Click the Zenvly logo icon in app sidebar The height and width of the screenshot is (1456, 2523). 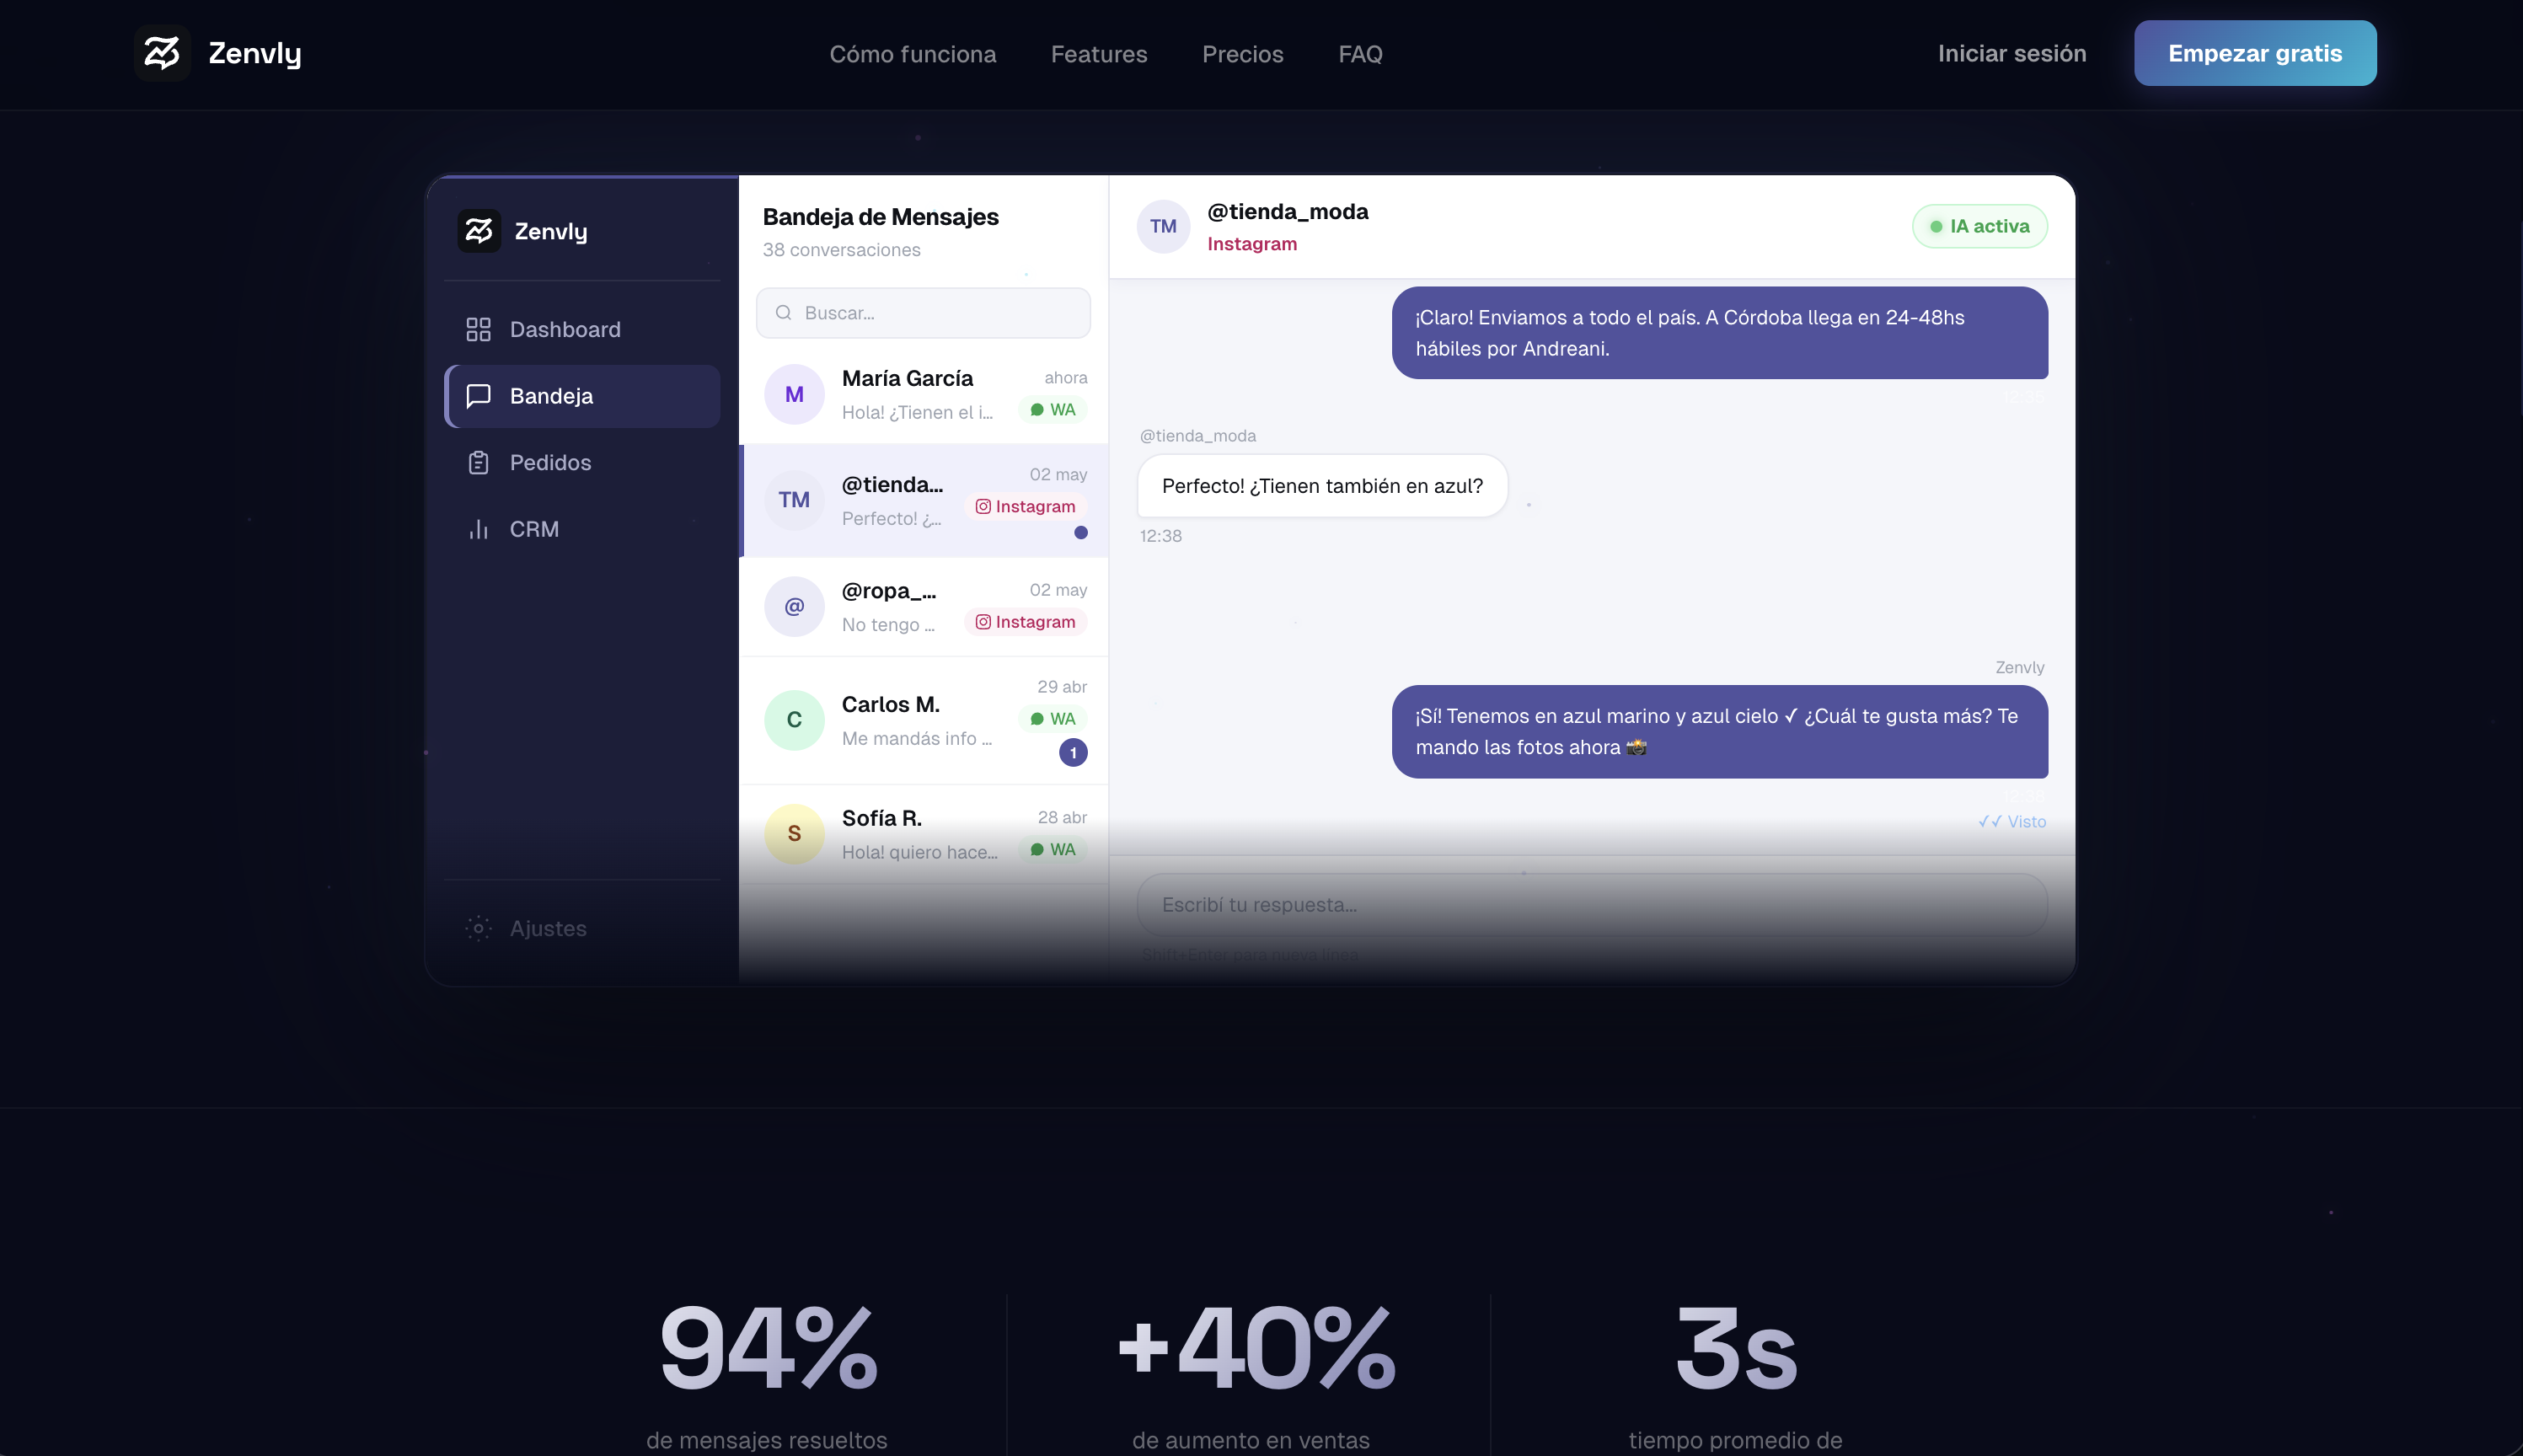(x=479, y=231)
